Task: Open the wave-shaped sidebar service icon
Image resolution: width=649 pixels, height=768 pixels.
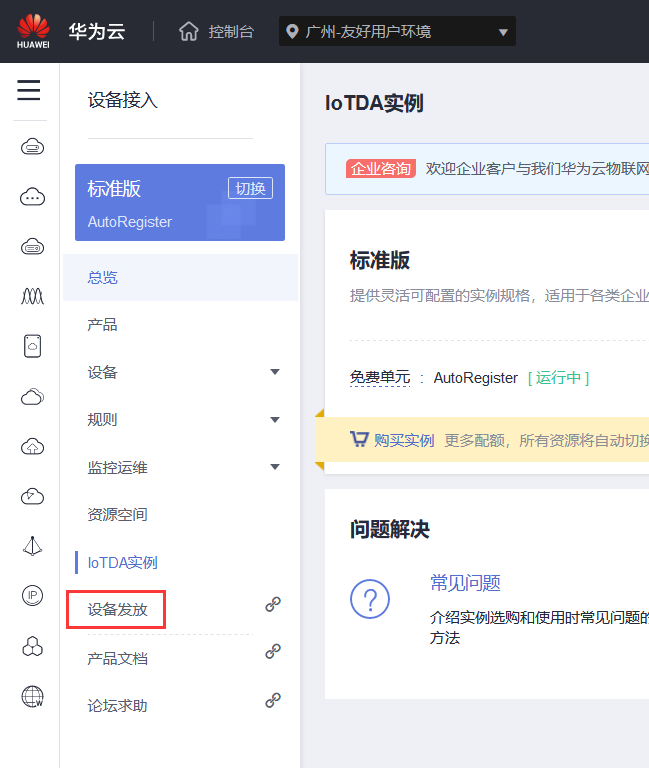Action: coord(32,296)
